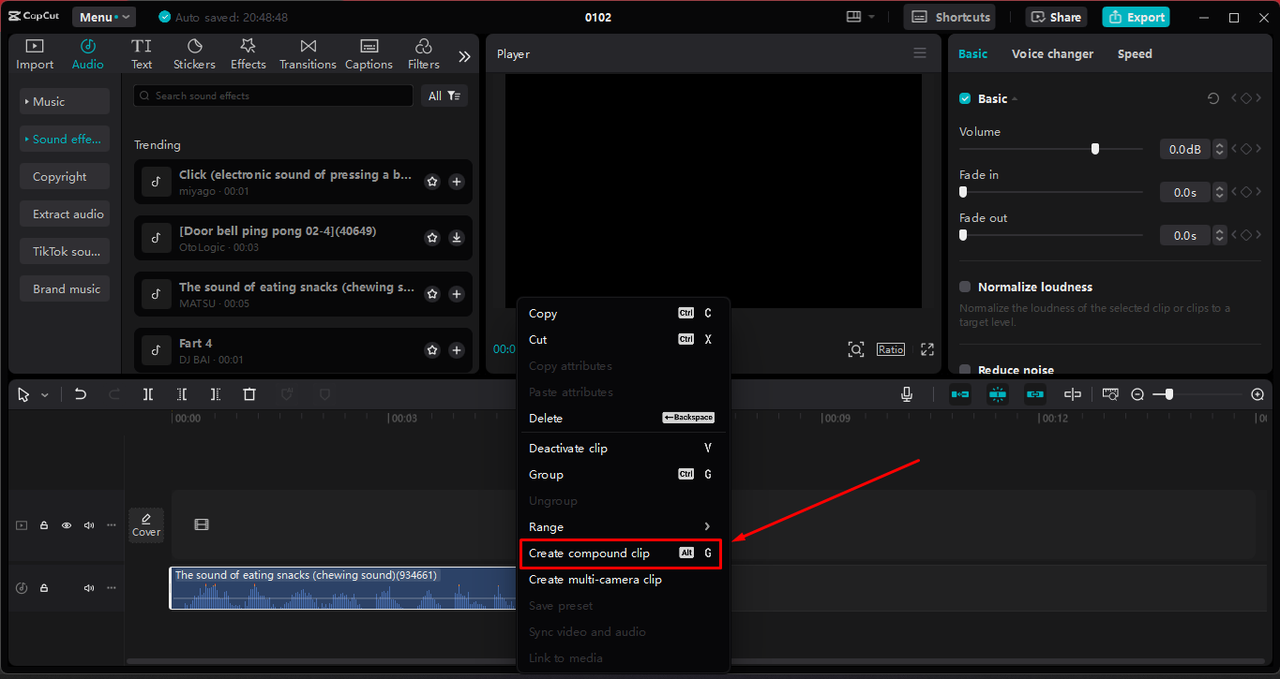Add Click electronic sound to the timeline
The height and width of the screenshot is (679, 1280).
(x=456, y=182)
